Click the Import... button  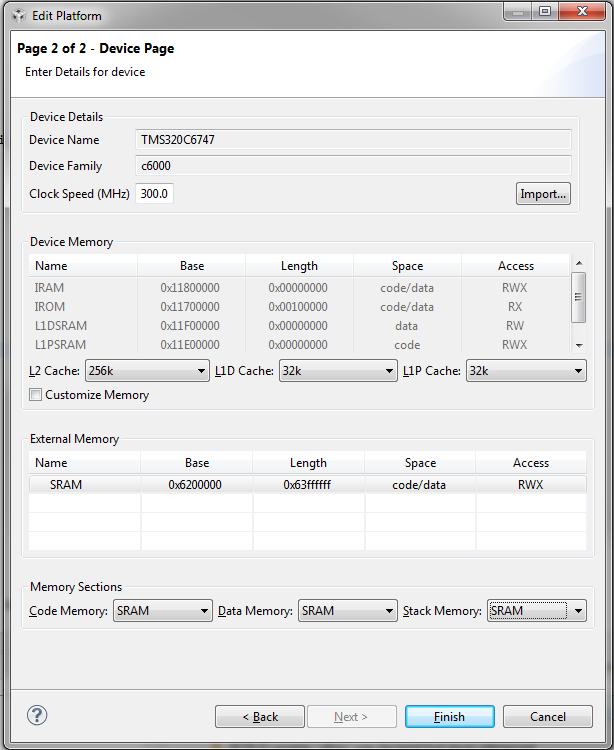click(543, 194)
